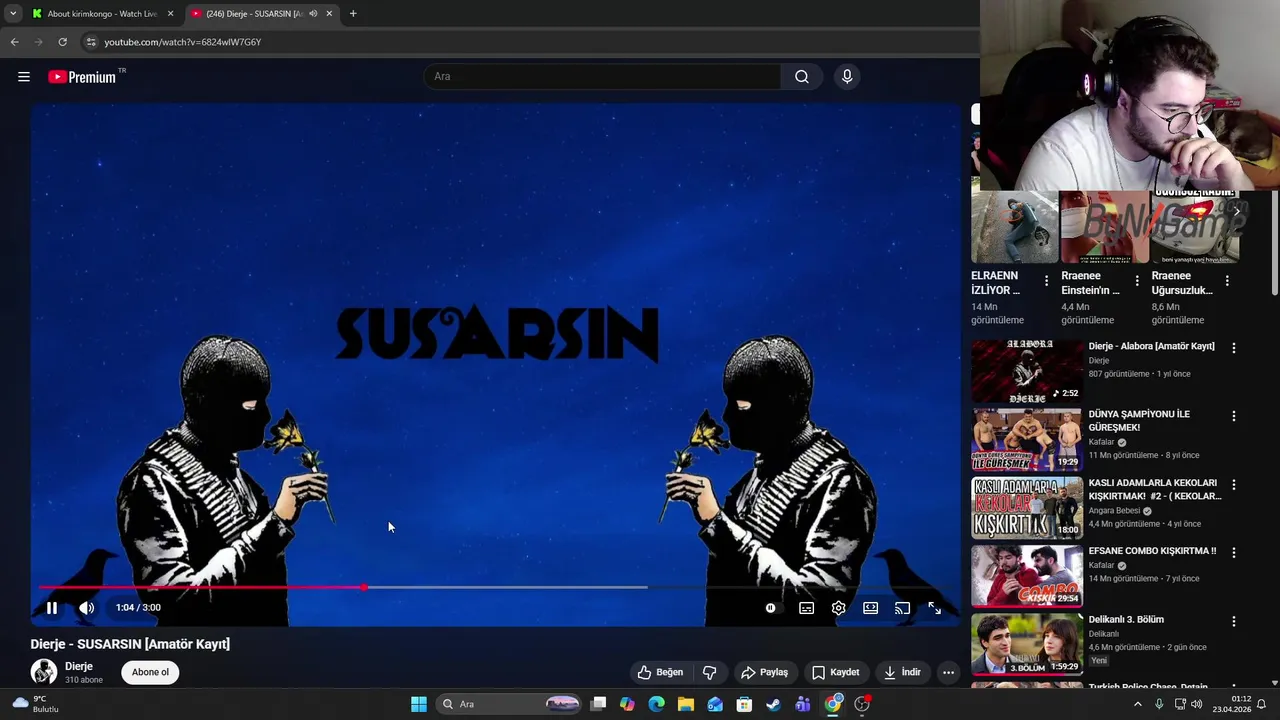This screenshot has width=1280, height=720.
Task: Open Task View in taskbar
Action: point(598,704)
